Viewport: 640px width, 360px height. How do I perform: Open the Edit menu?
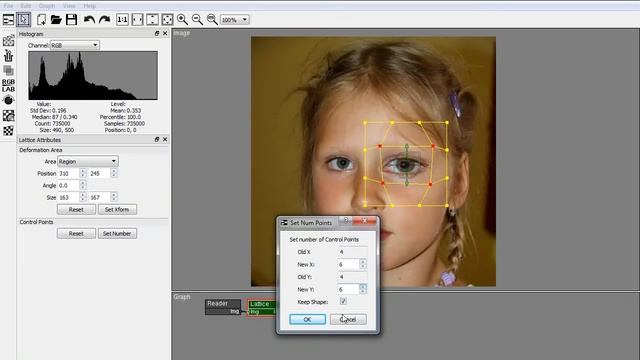point(26,6)
